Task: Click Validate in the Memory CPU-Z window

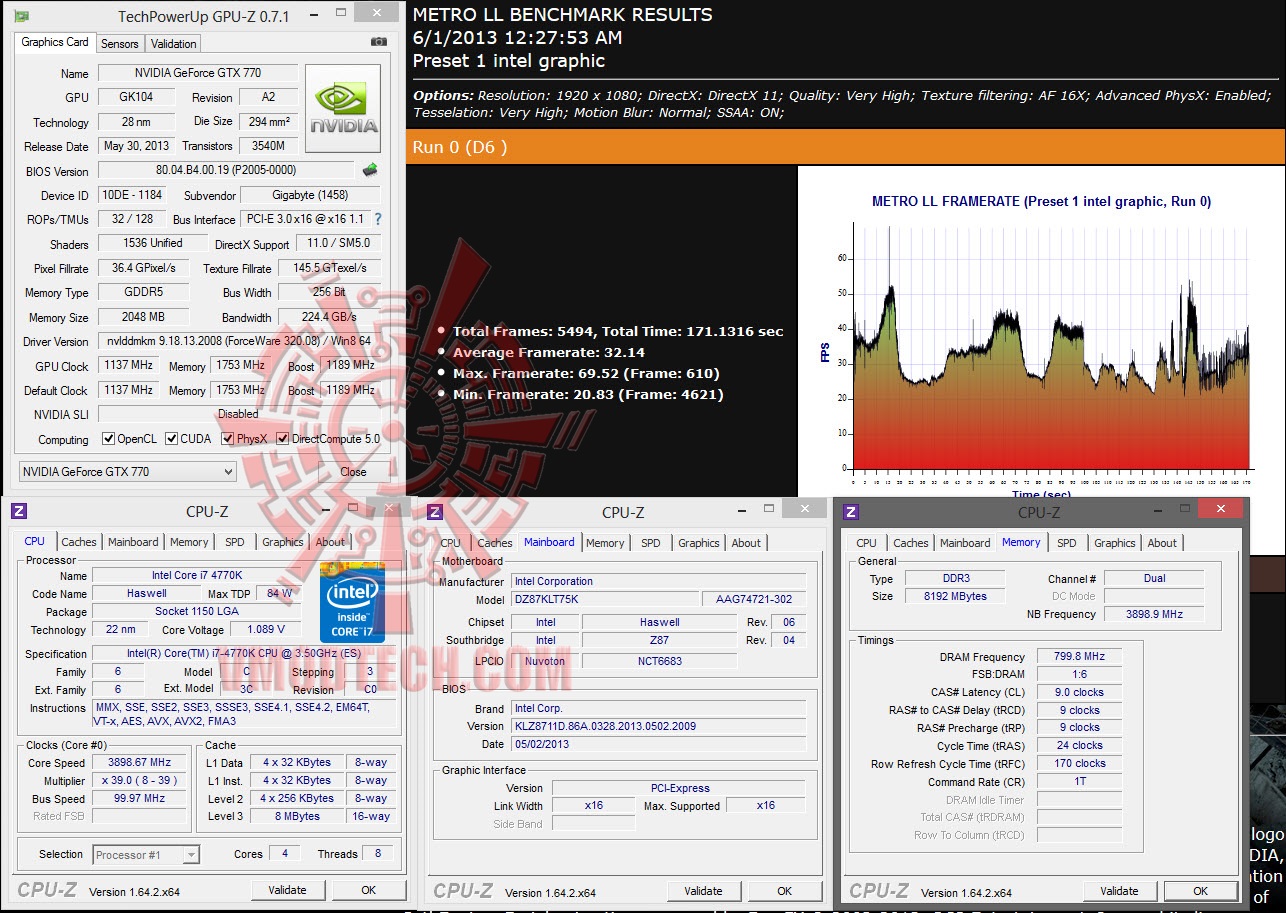Action: [1119, 891]
